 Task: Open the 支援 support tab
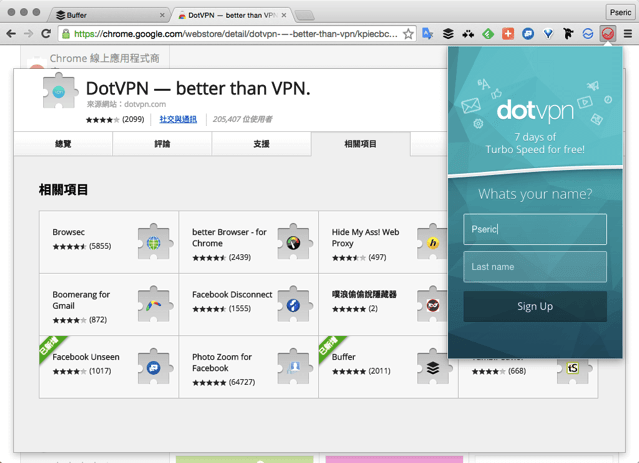pyautogui.click(x=261, y=144)
